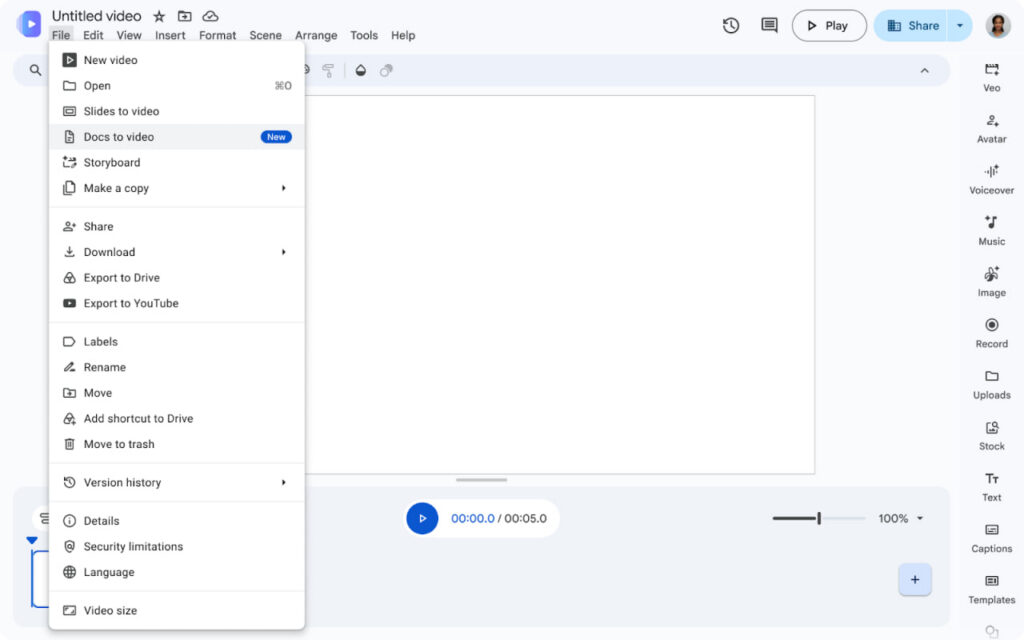Choose Slides to video

(x=177, y=111)
